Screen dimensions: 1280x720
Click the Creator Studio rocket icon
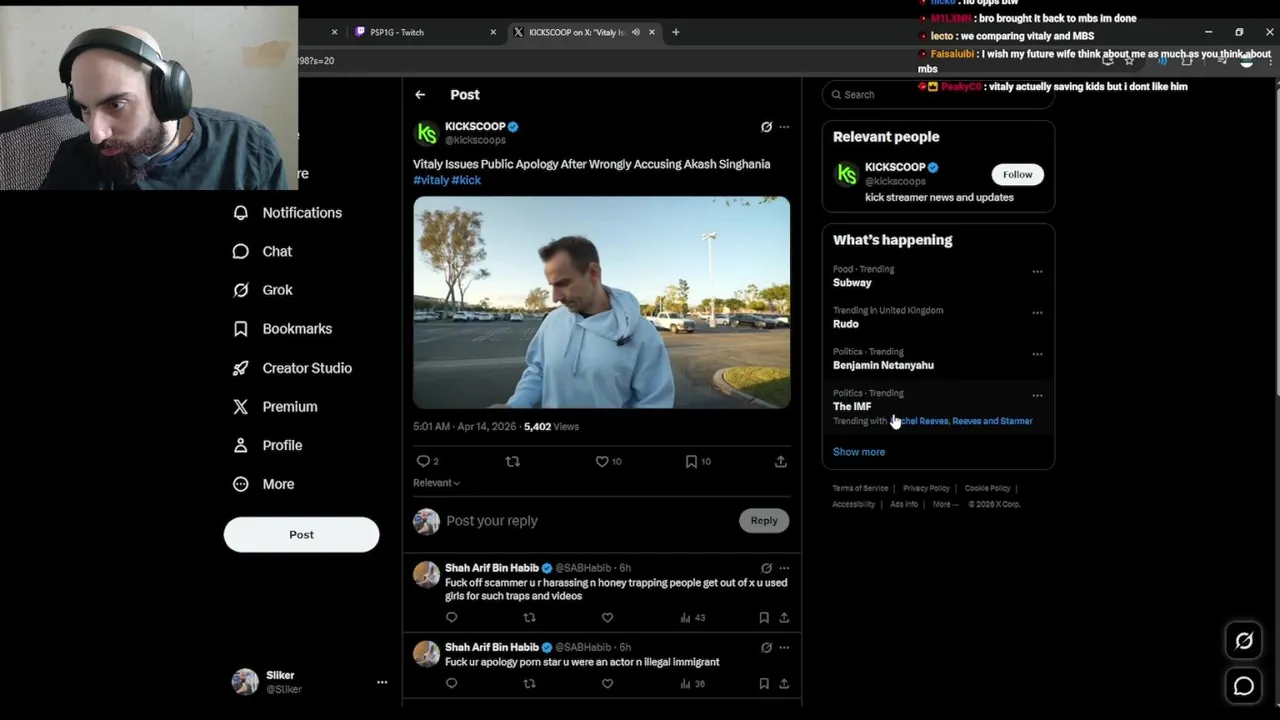[240, 368]
